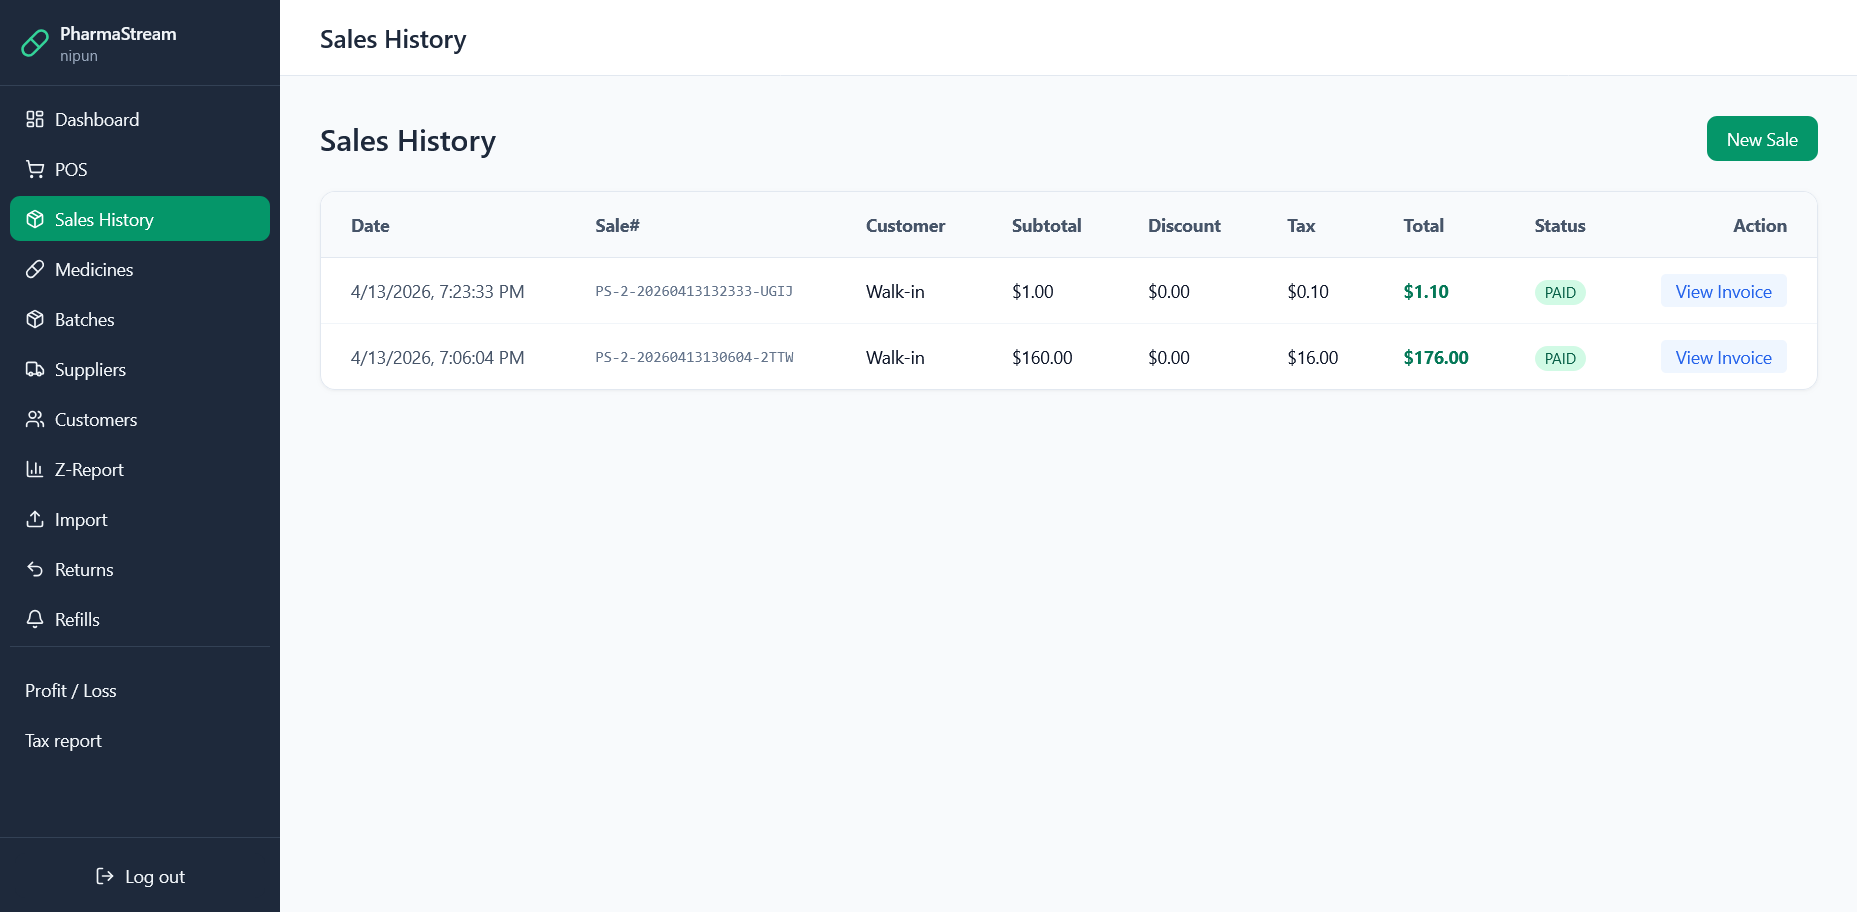Open Batches using the box icon
Viewport: 1857px width, 912px height.
click(35, 319)
